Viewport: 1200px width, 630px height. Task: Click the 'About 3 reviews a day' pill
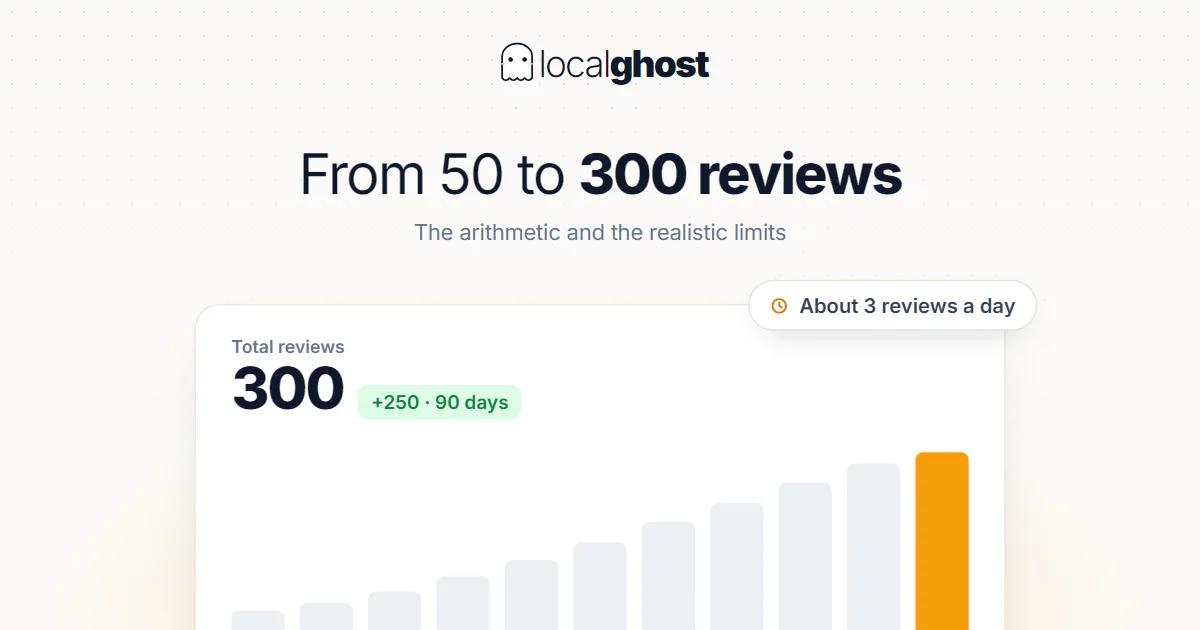pyautogui.click(x=892, y=306)
